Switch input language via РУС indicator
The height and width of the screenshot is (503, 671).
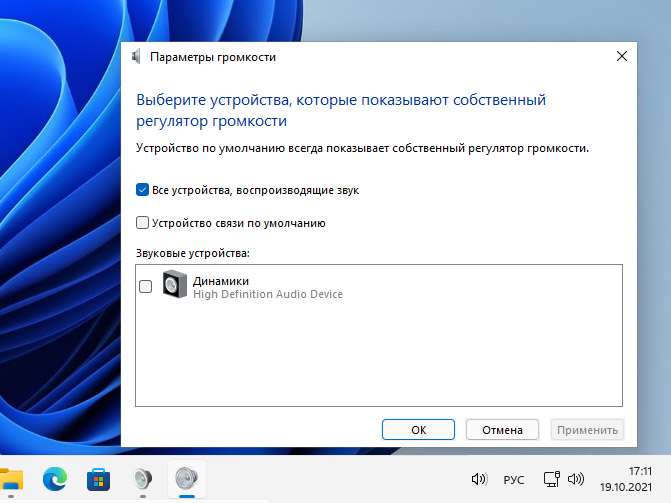coord(514,480)
